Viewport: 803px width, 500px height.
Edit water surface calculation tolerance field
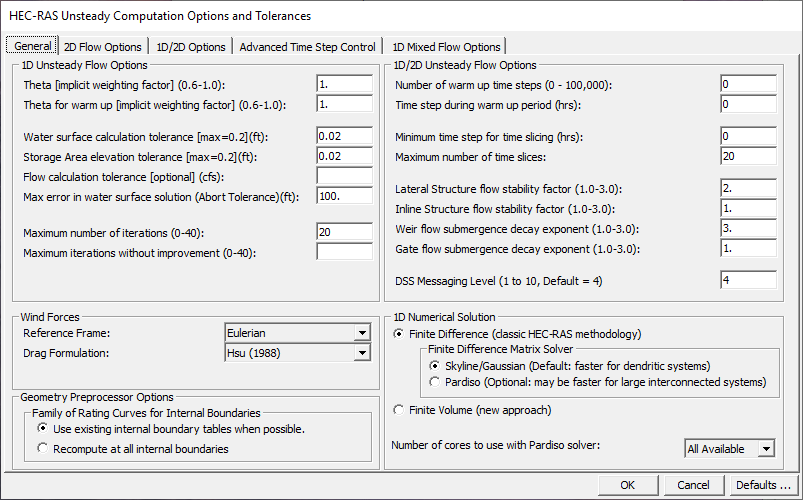click(x=345, y=136)
